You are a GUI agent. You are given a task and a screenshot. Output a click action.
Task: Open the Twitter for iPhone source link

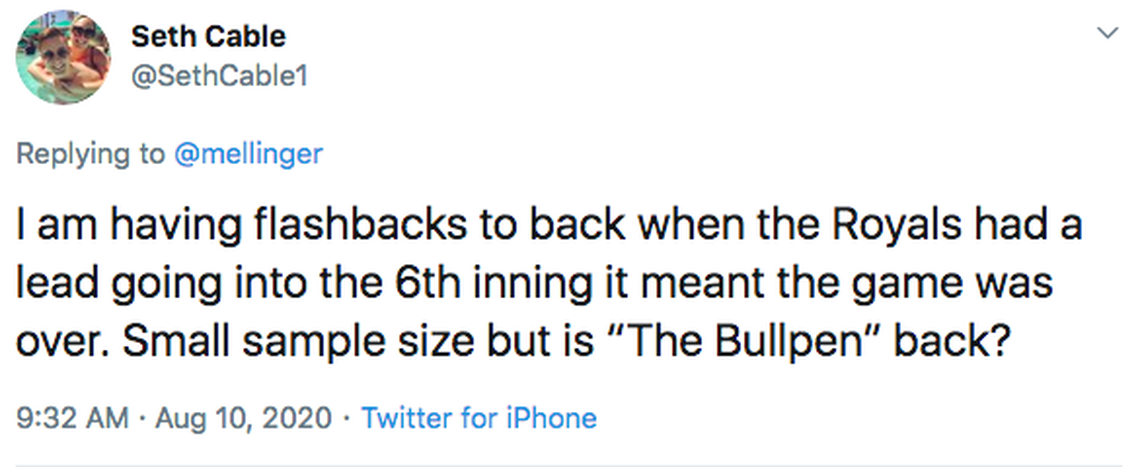478,417
